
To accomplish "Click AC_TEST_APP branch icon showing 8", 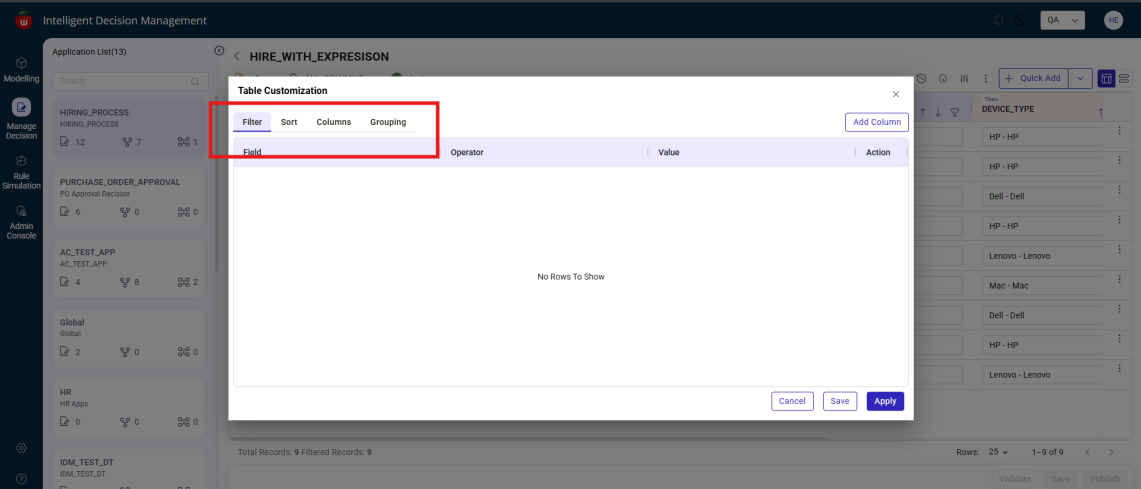I will pyautogui.click(x=127, y=282).
